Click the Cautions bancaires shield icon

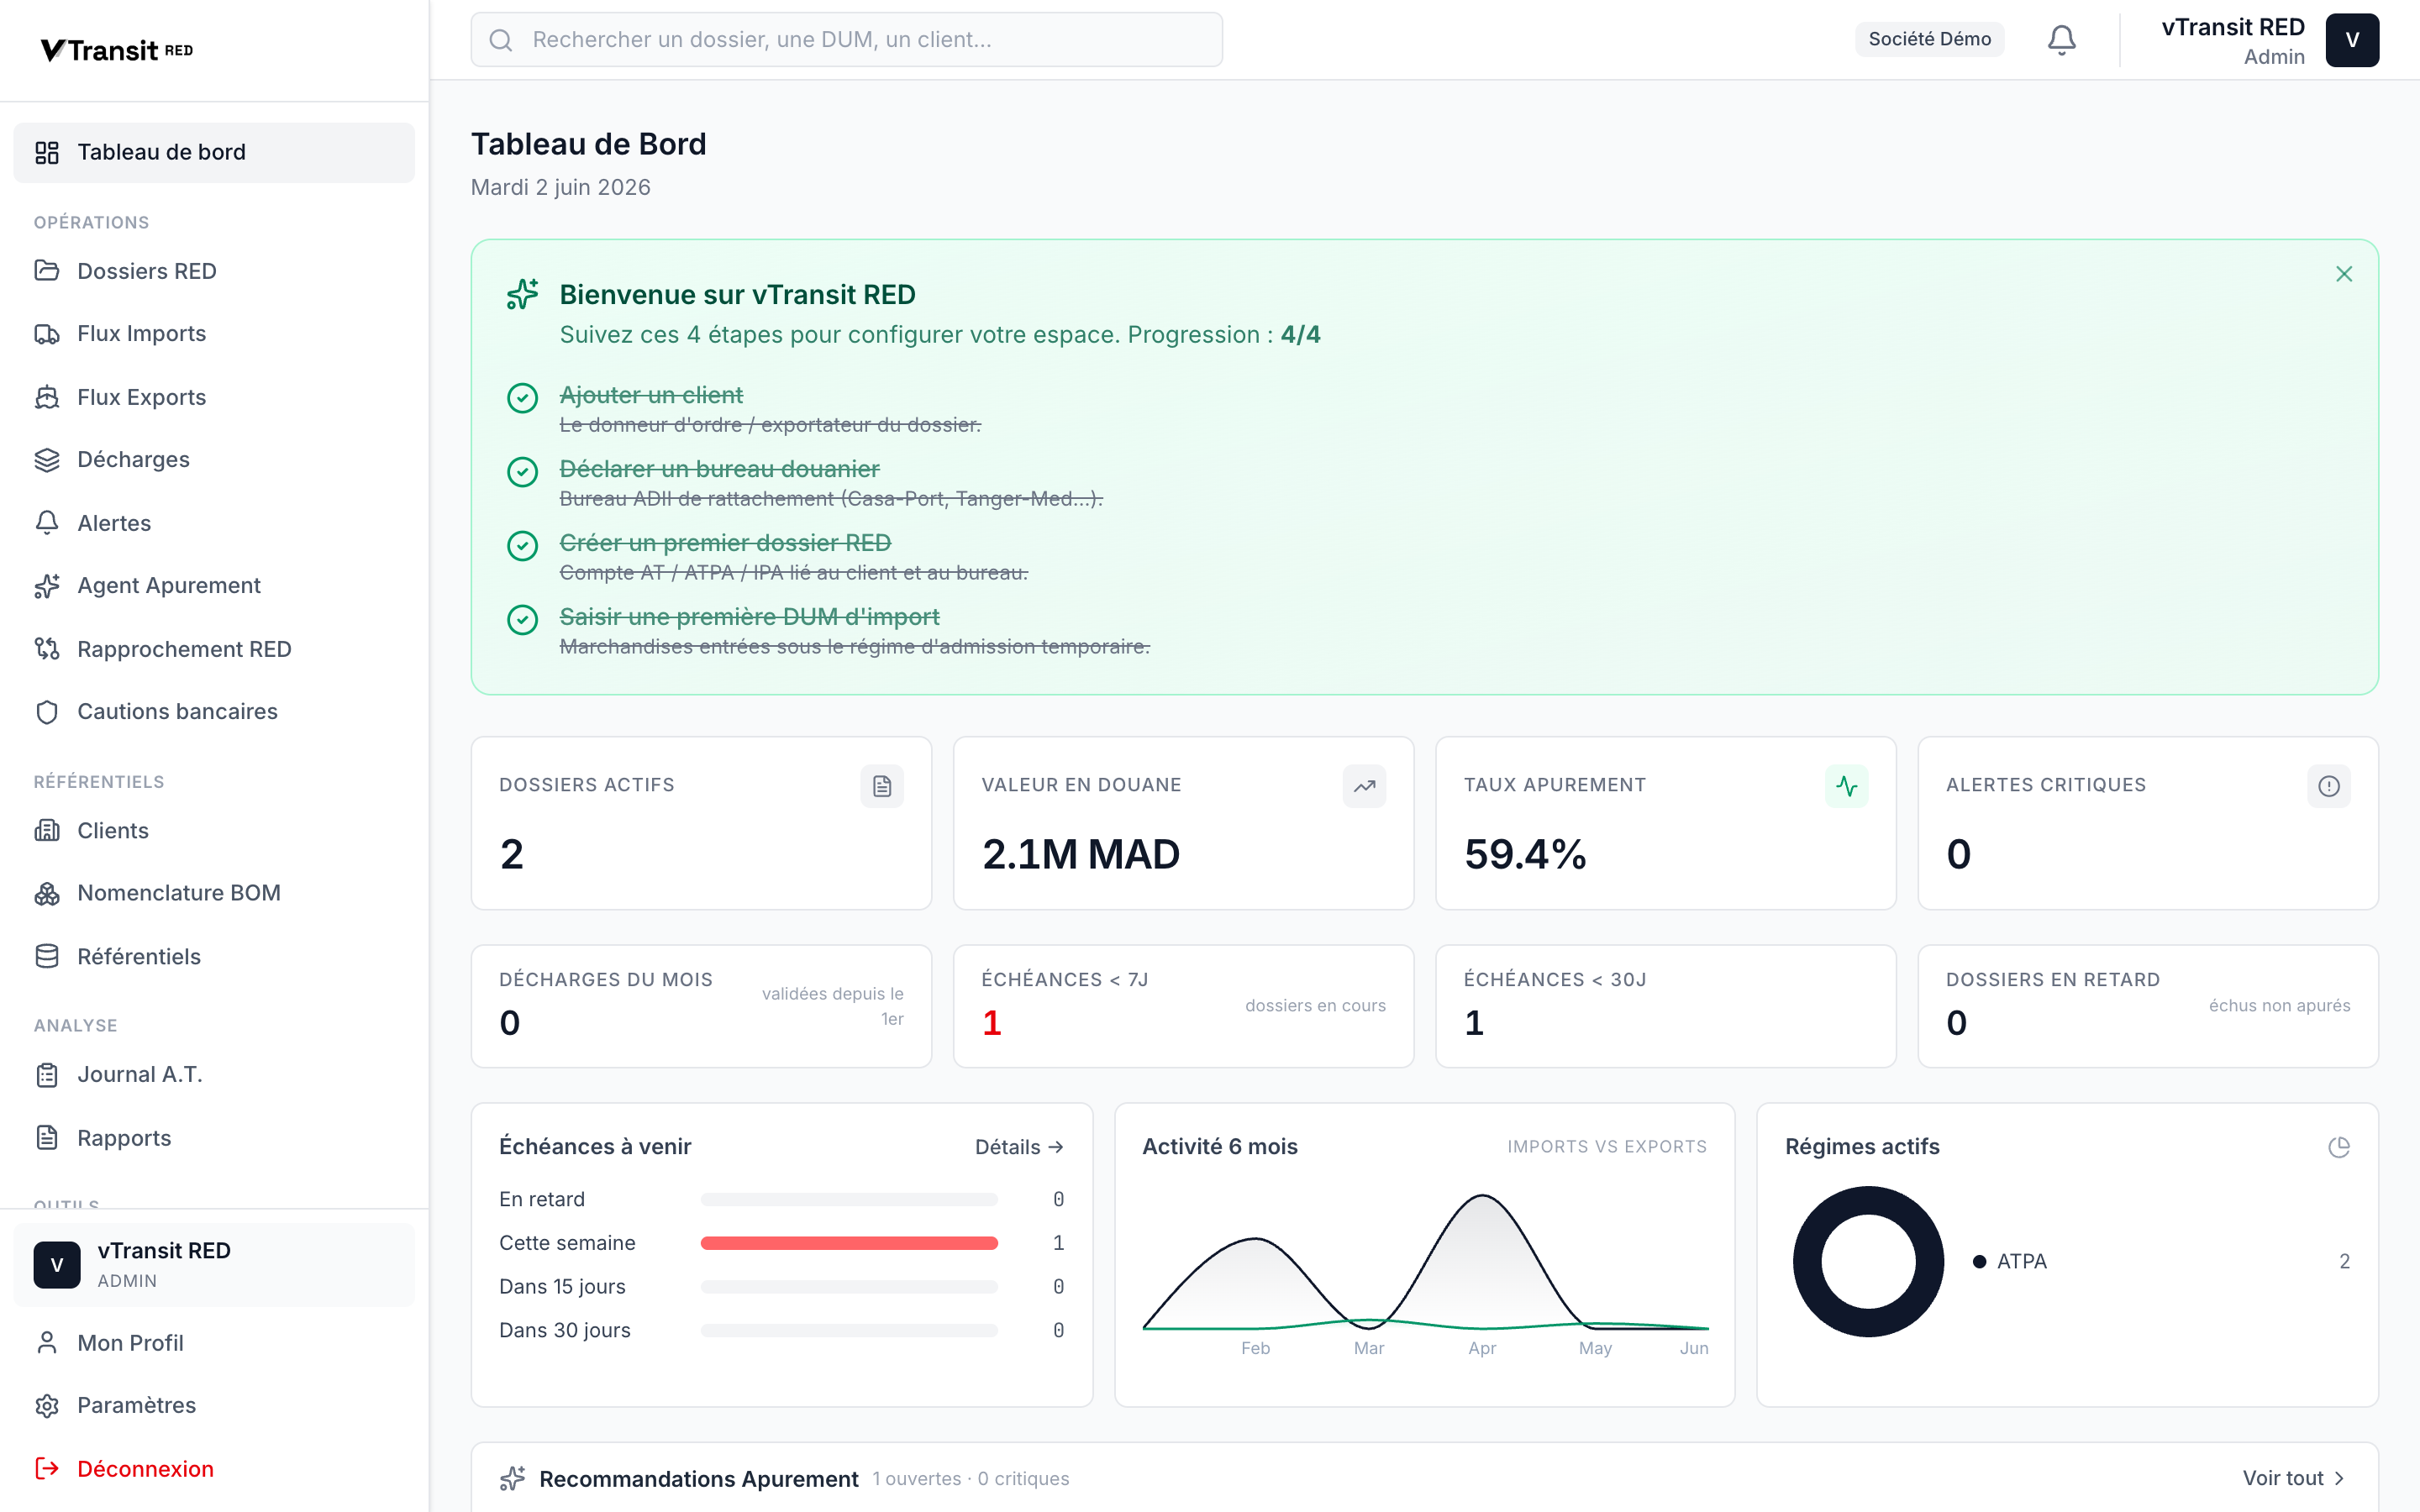pyautogui.click(x=47, y=712)
